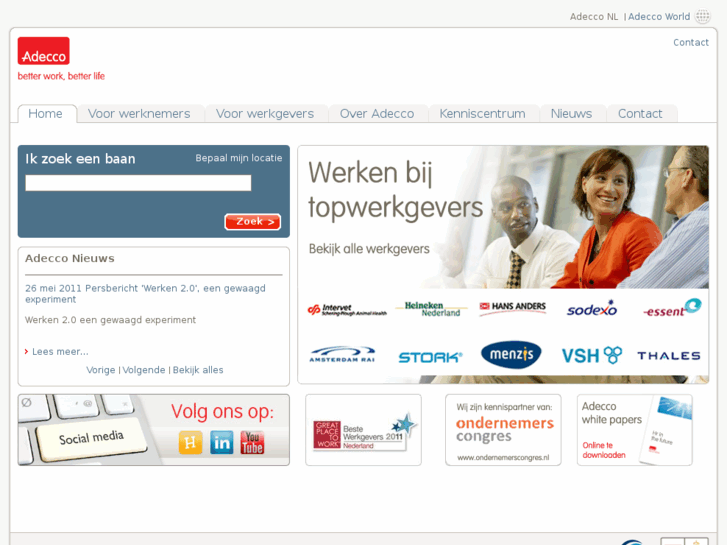This screenshot has height=545, width=727.
Task: Open the ondernemers congres banner
Action: (503, 430)
